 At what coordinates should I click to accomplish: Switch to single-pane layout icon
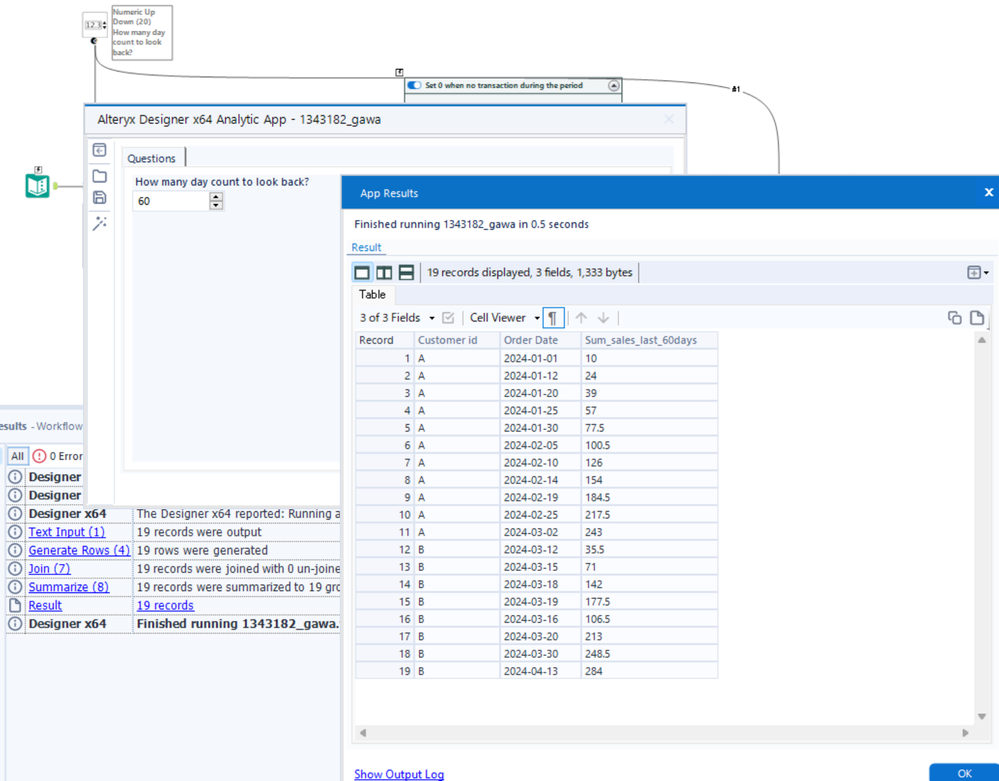point(362,273)
